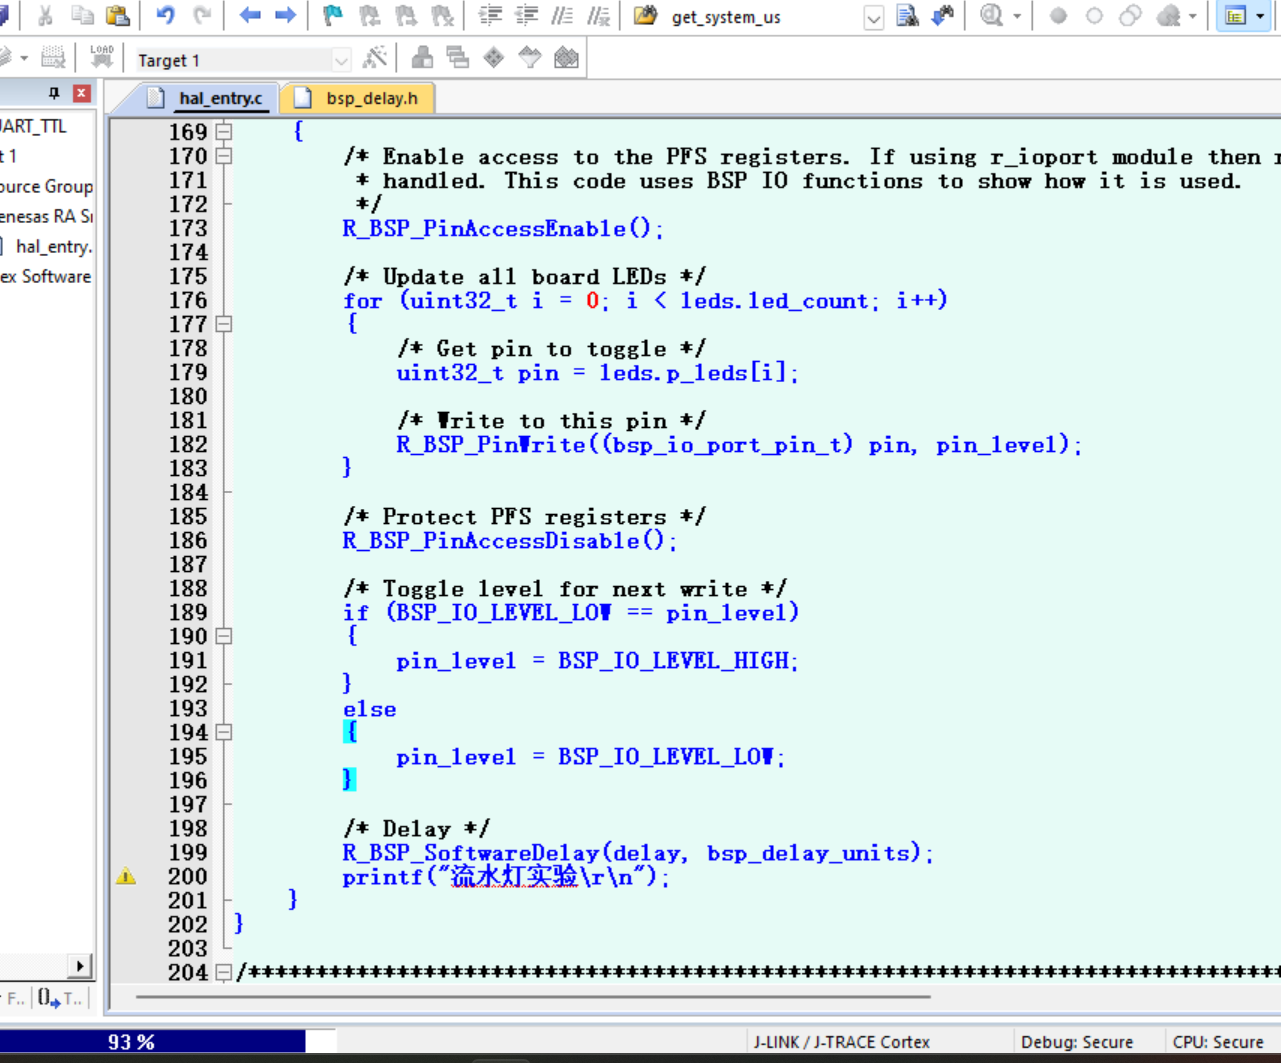Open the get_system_us search dropdown arrow

[873, 17]
